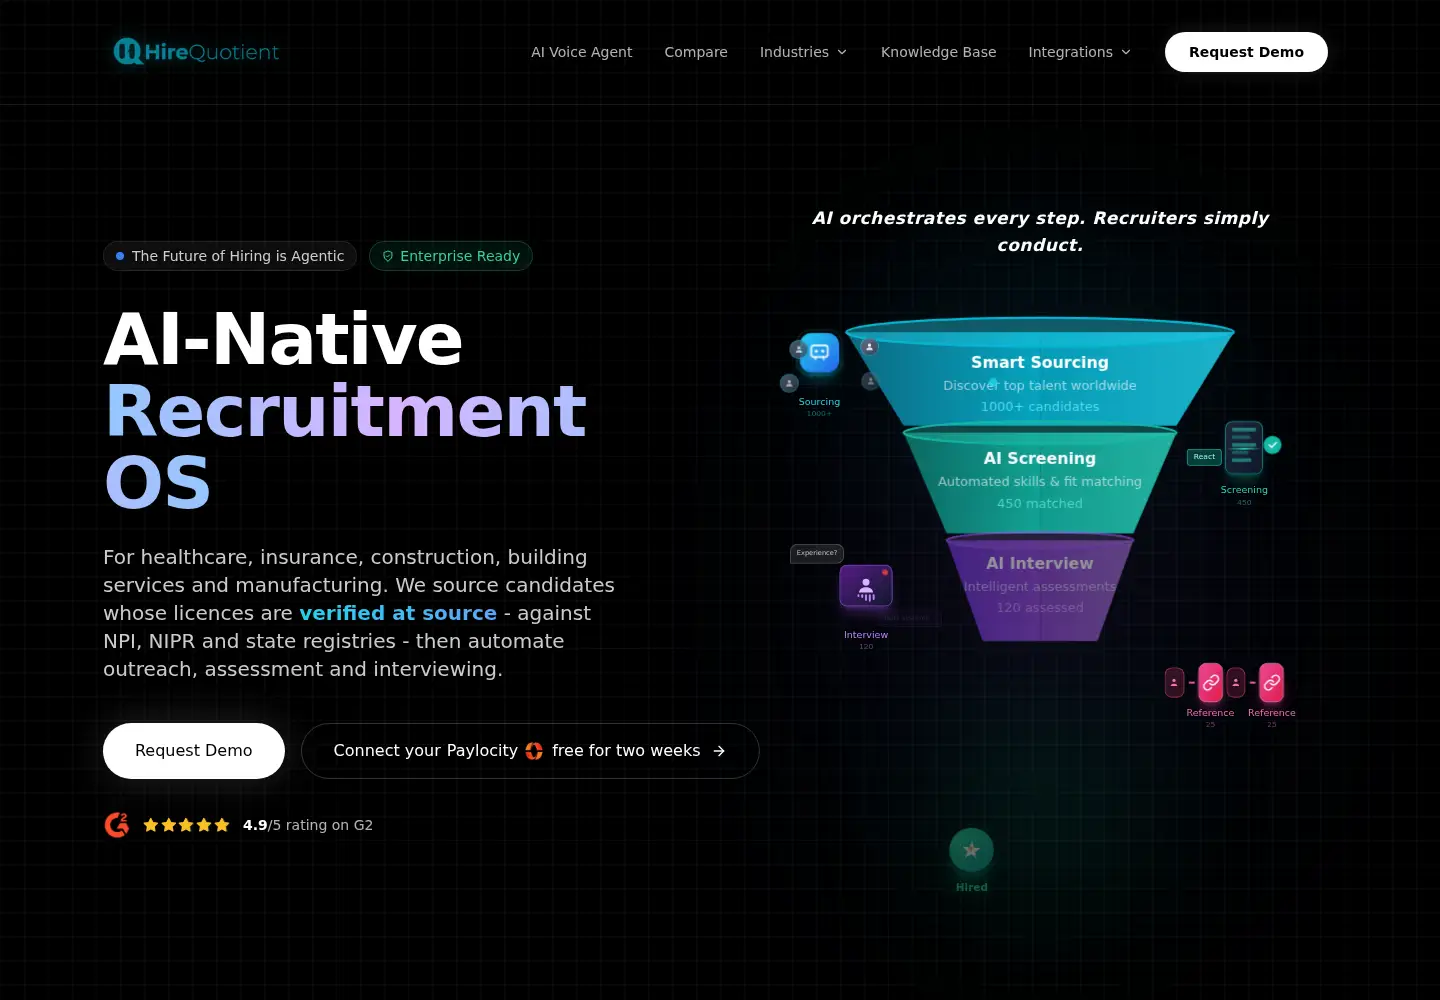Select the AI Screening funnel stage
Screen dimensions: 1440x1000
point(1040,480)
